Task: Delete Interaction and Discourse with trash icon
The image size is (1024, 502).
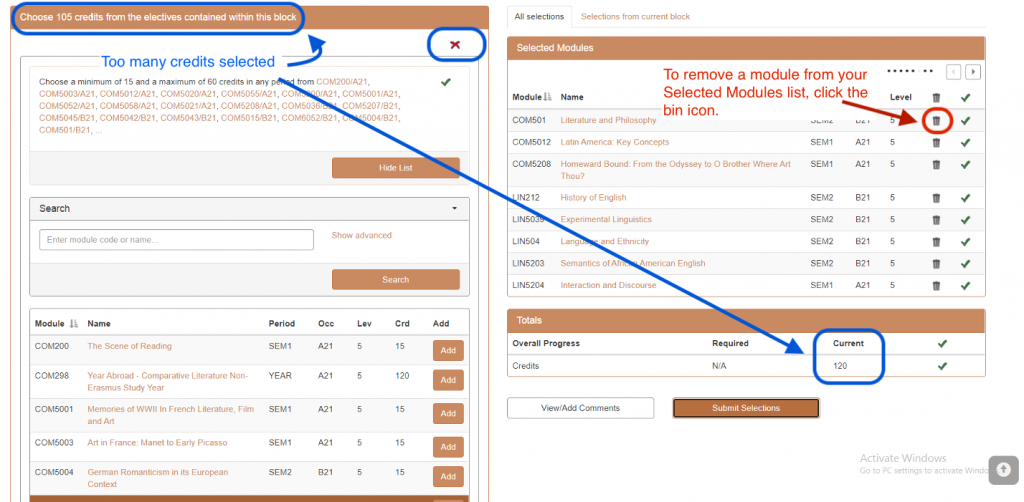Action: point(936,286)
